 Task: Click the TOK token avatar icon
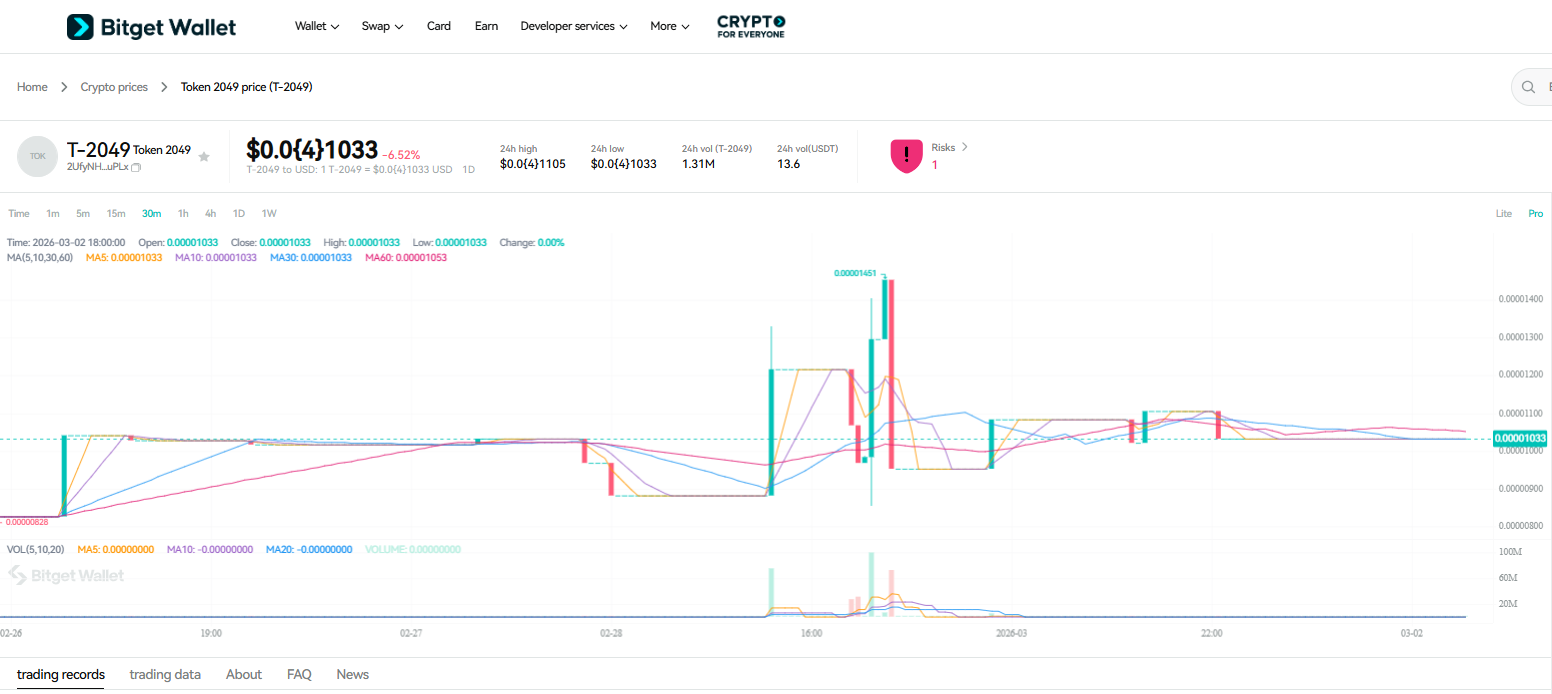(37, 156)
